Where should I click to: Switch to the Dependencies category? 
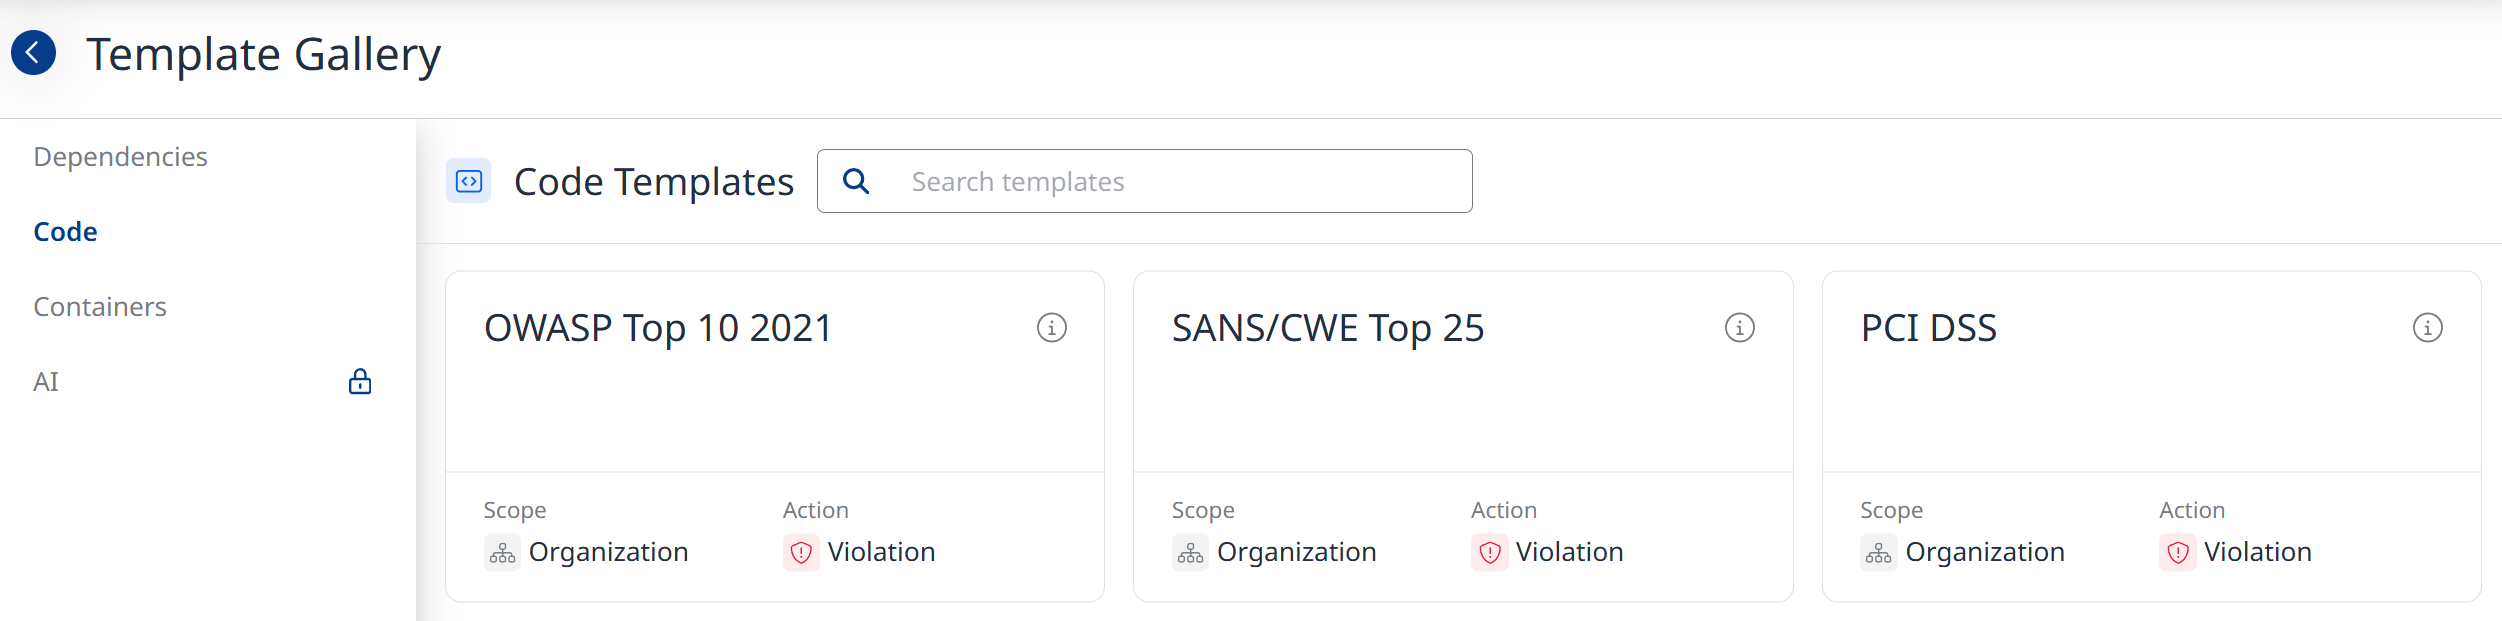click(x=120, y=157)
